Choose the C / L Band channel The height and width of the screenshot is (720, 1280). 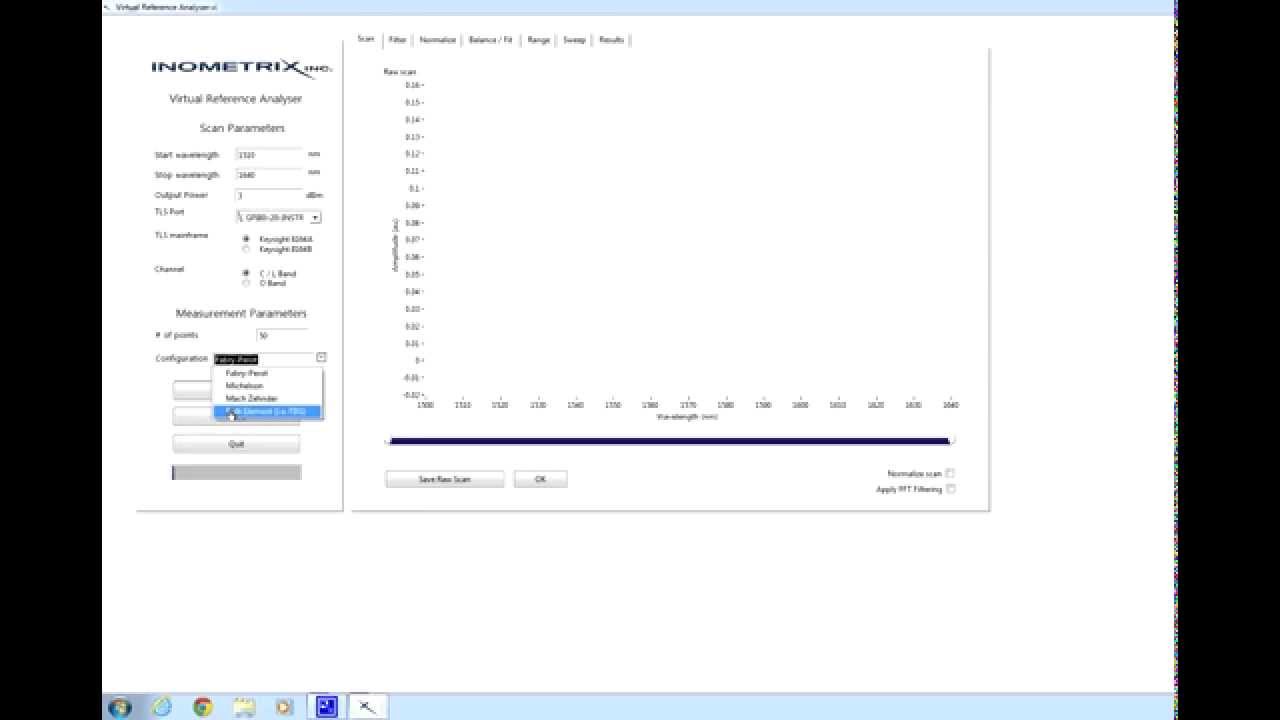246,273
